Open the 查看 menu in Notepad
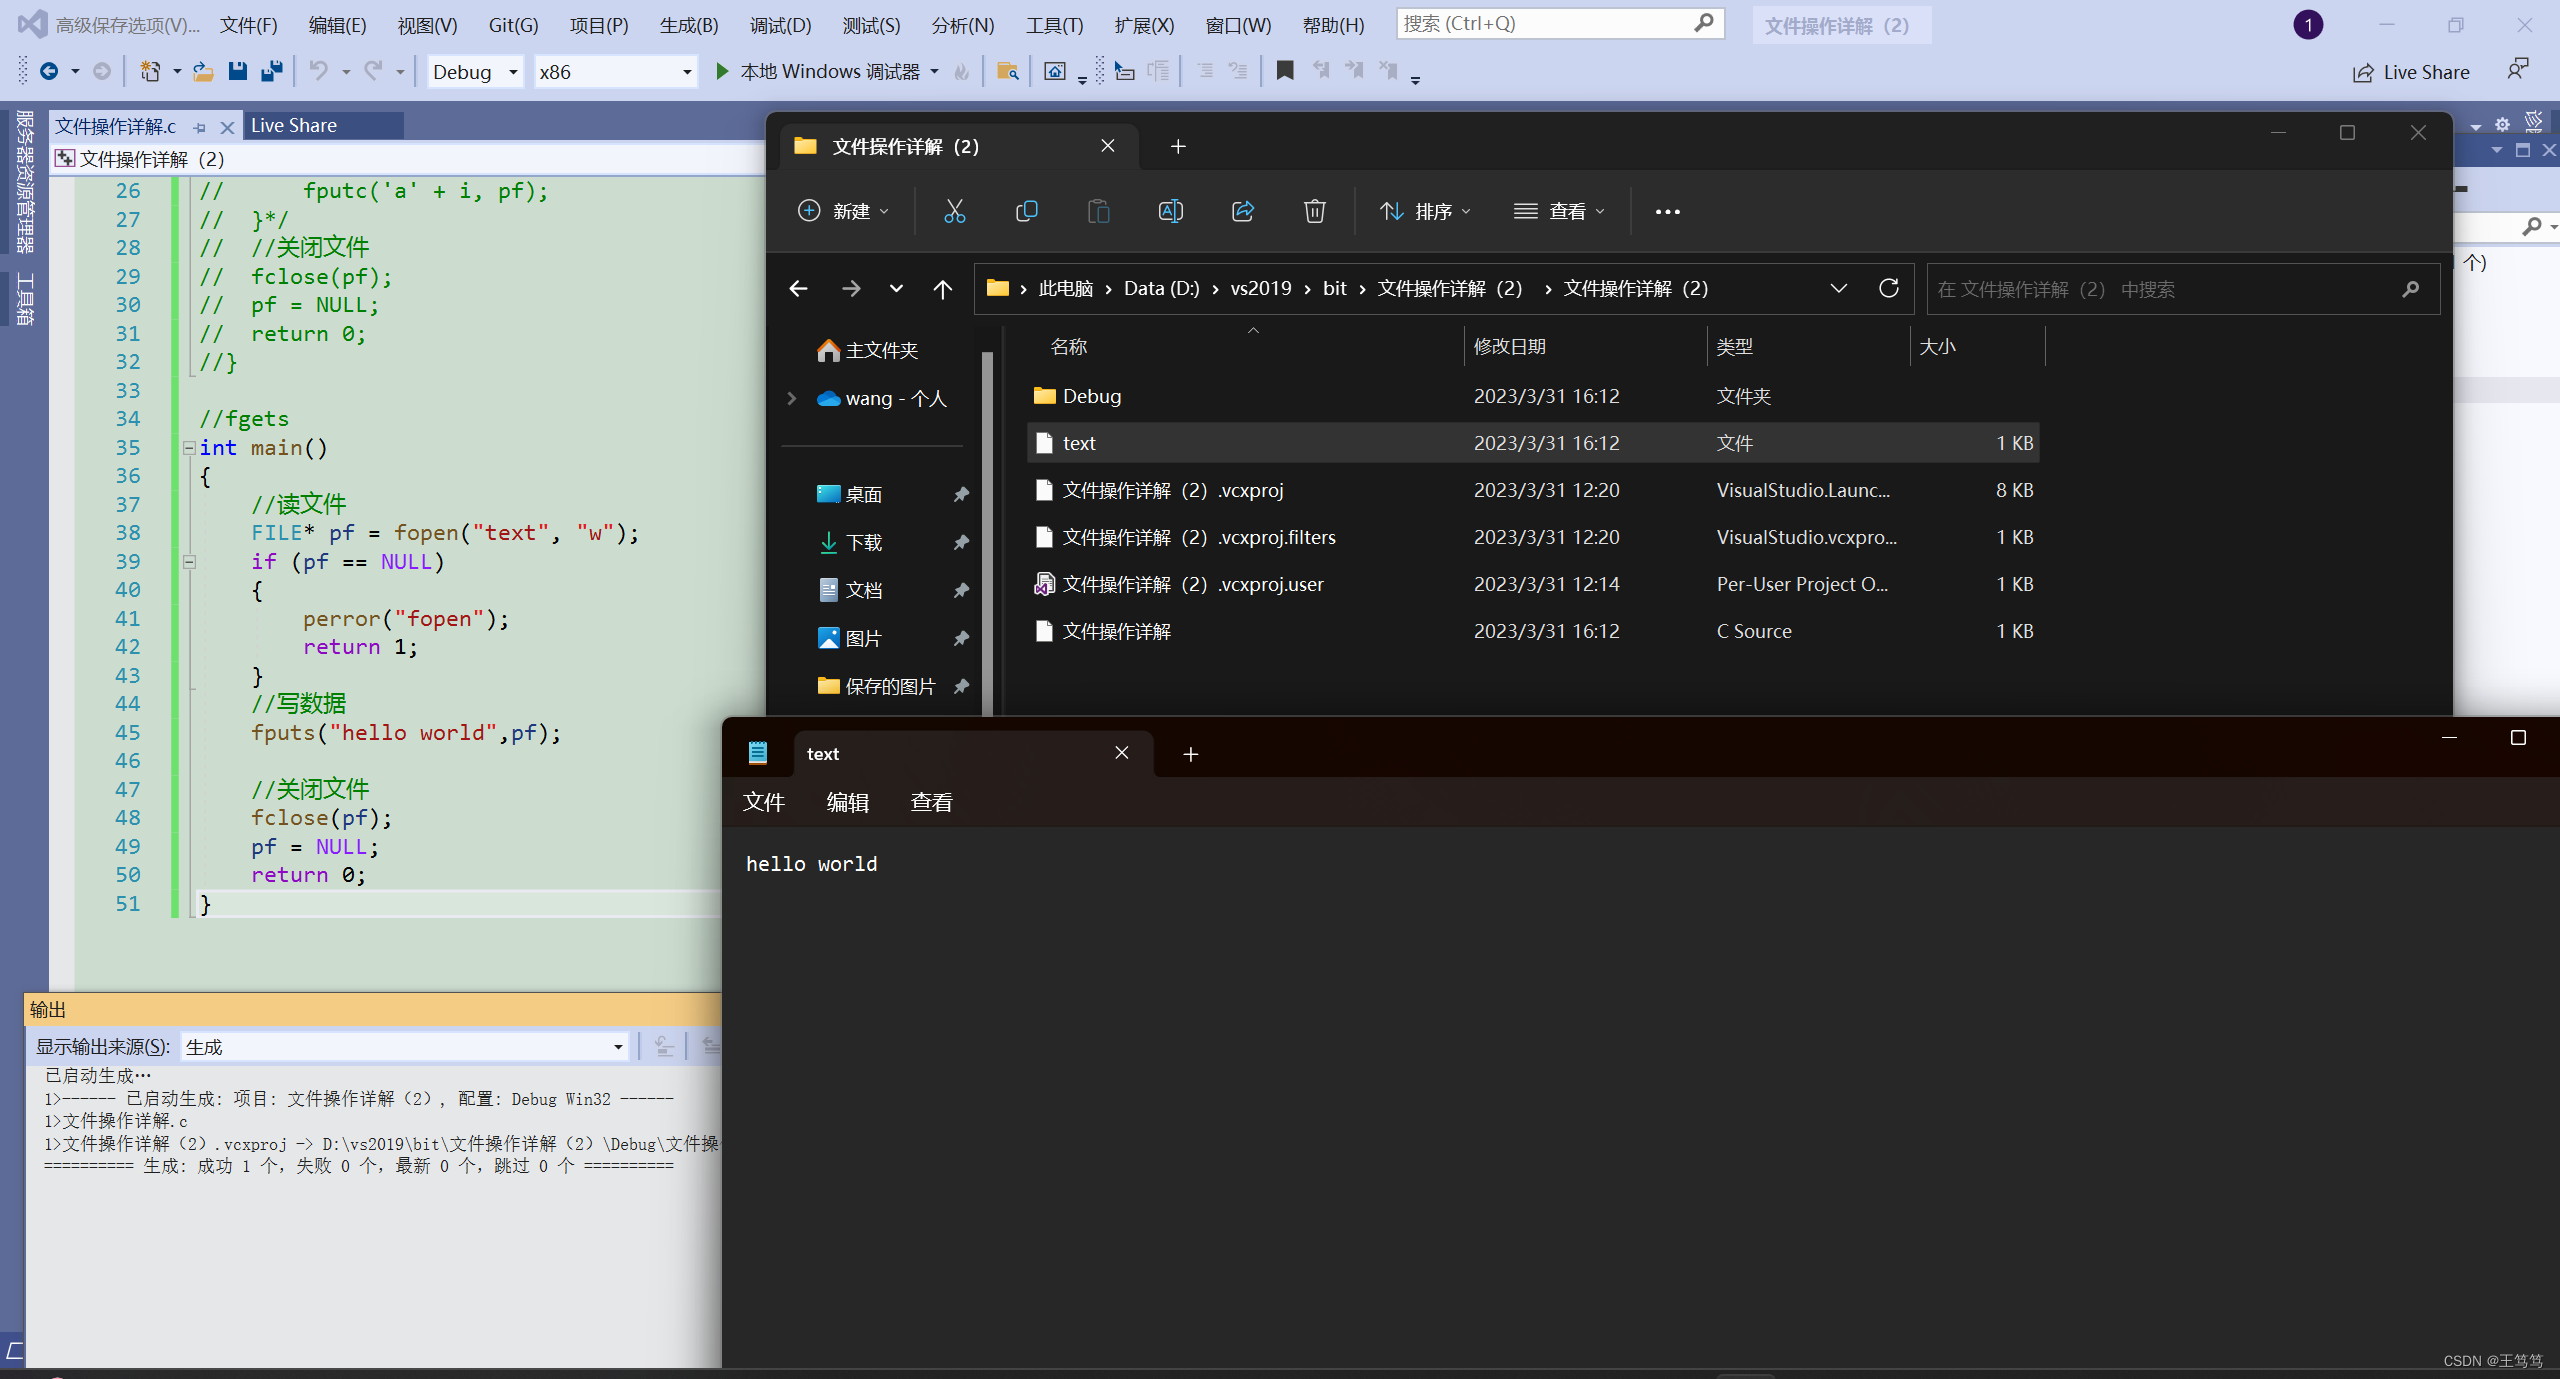This screenshot has width=2560, height=1379. 931,802
